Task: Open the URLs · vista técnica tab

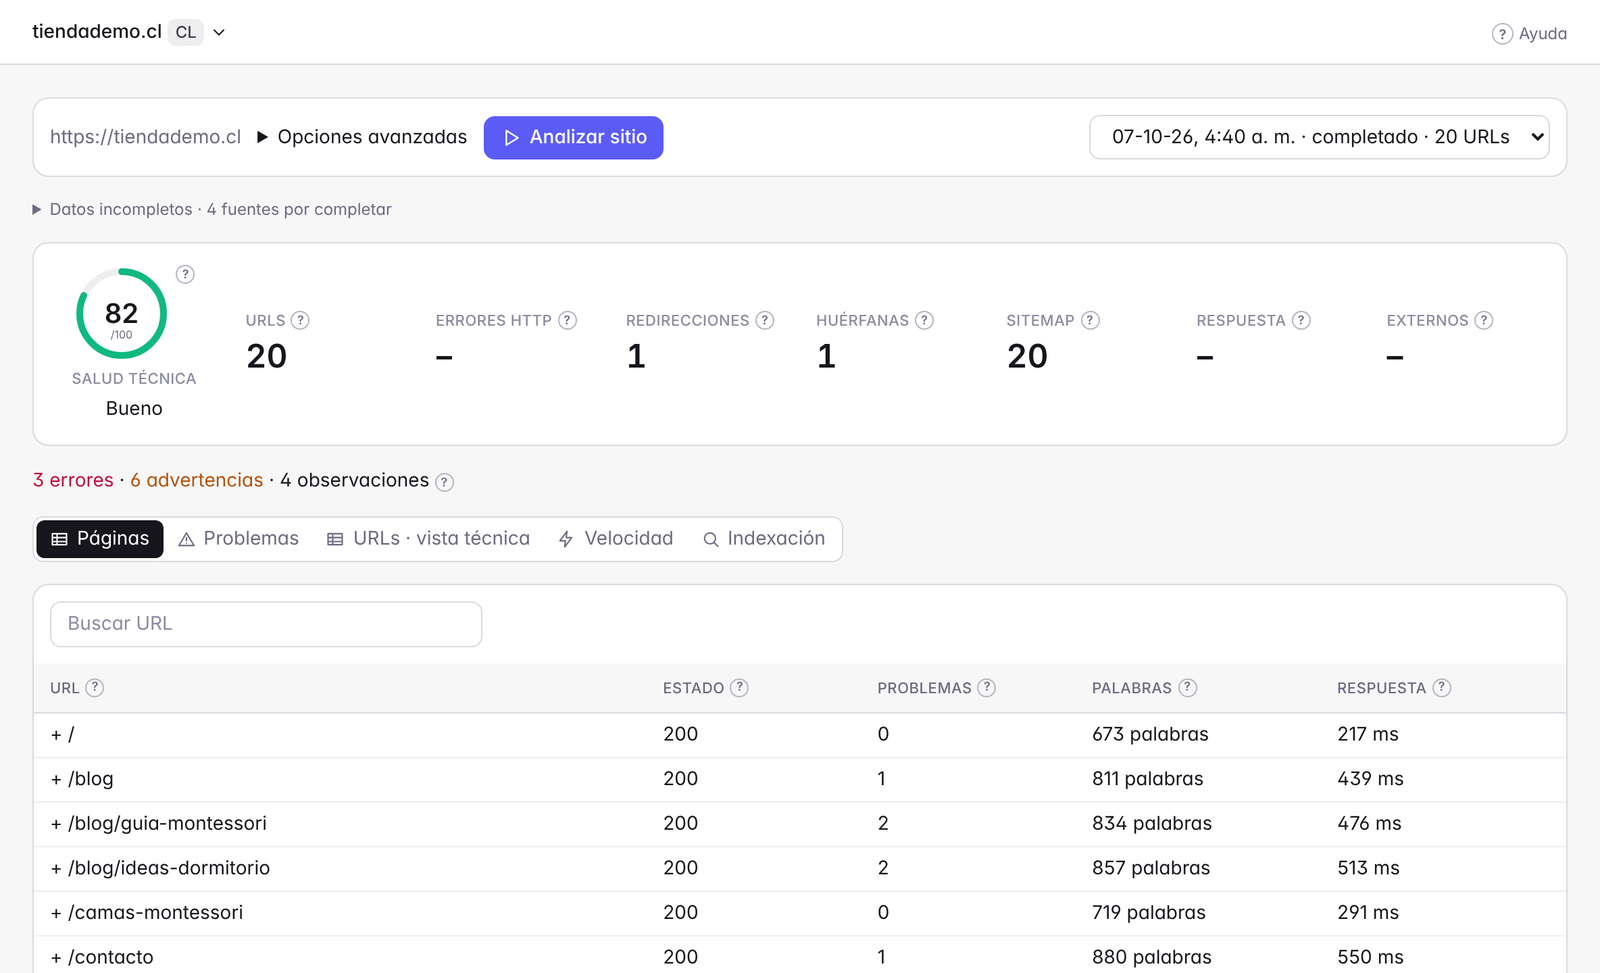Action: pos(428,539)
